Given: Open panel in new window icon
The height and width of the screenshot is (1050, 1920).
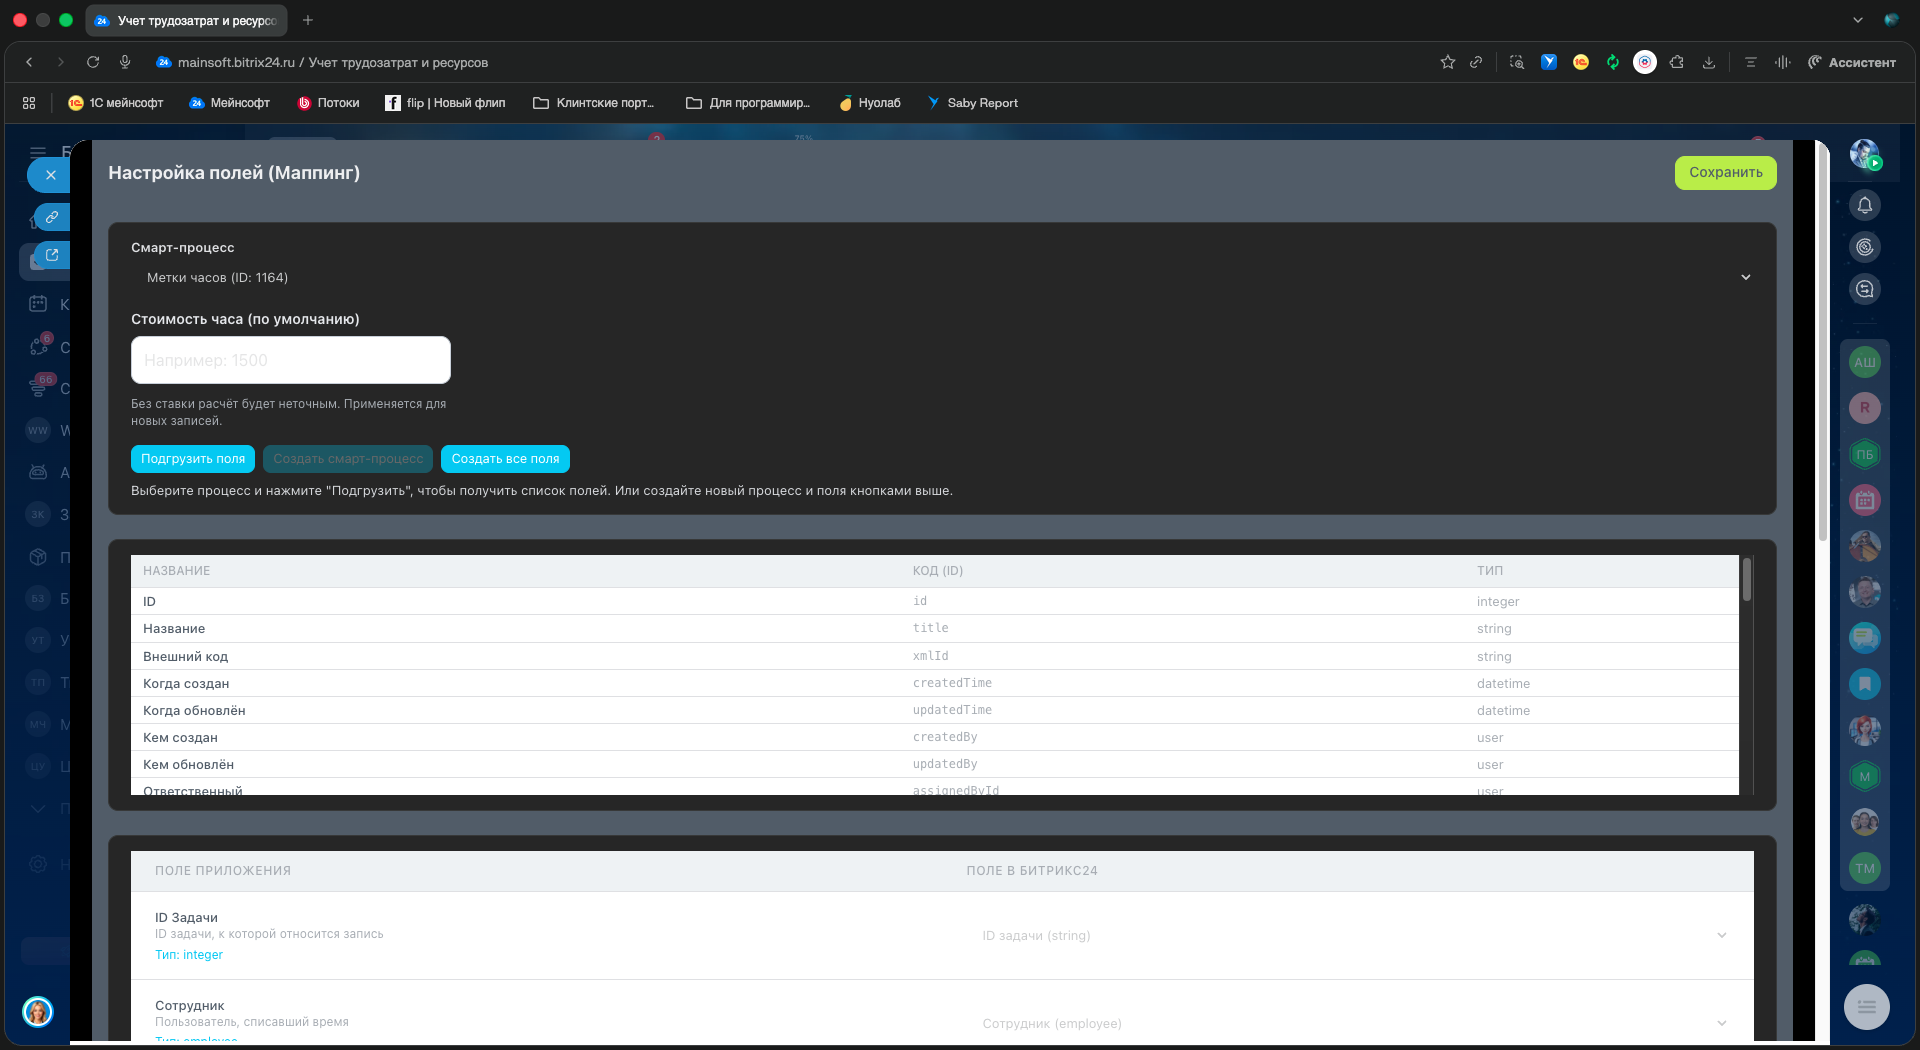Looking at the screenshot, I should point(51,256).
